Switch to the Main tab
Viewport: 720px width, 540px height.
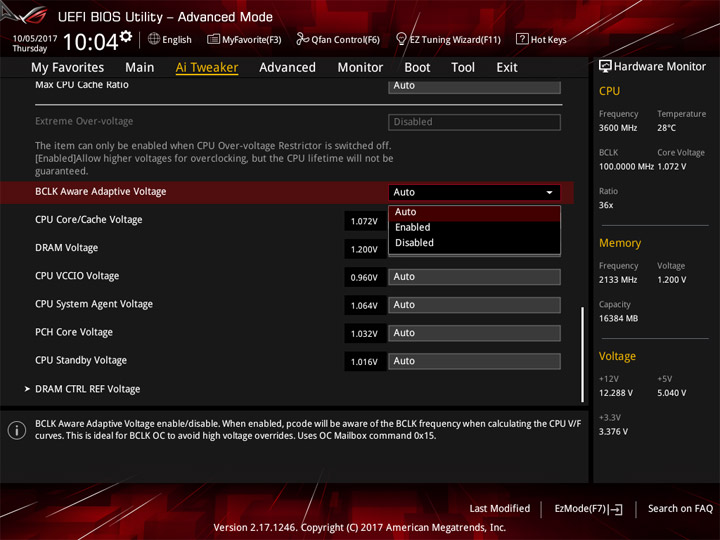click(x=140, y=68)
